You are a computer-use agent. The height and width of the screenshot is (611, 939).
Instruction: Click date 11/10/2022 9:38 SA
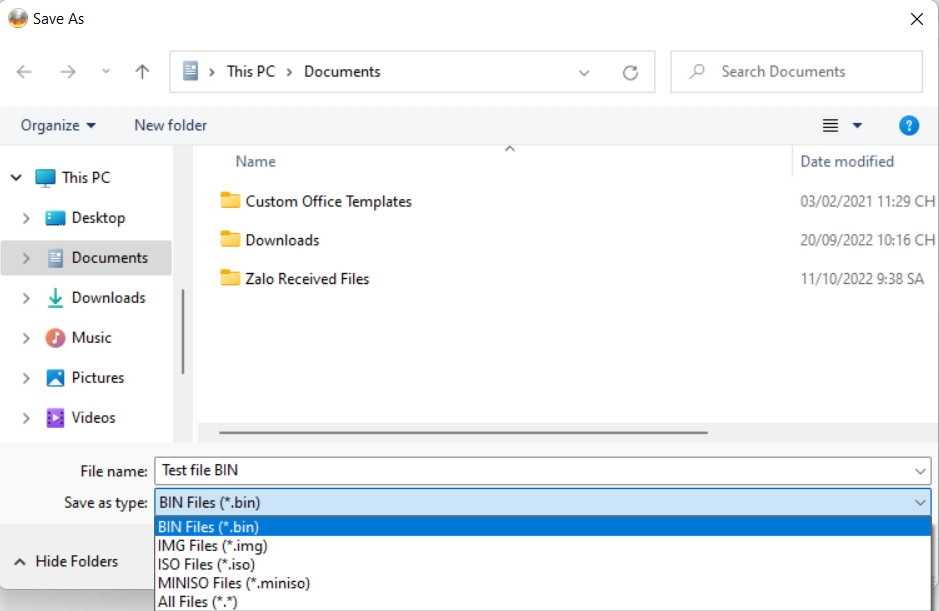862,279
